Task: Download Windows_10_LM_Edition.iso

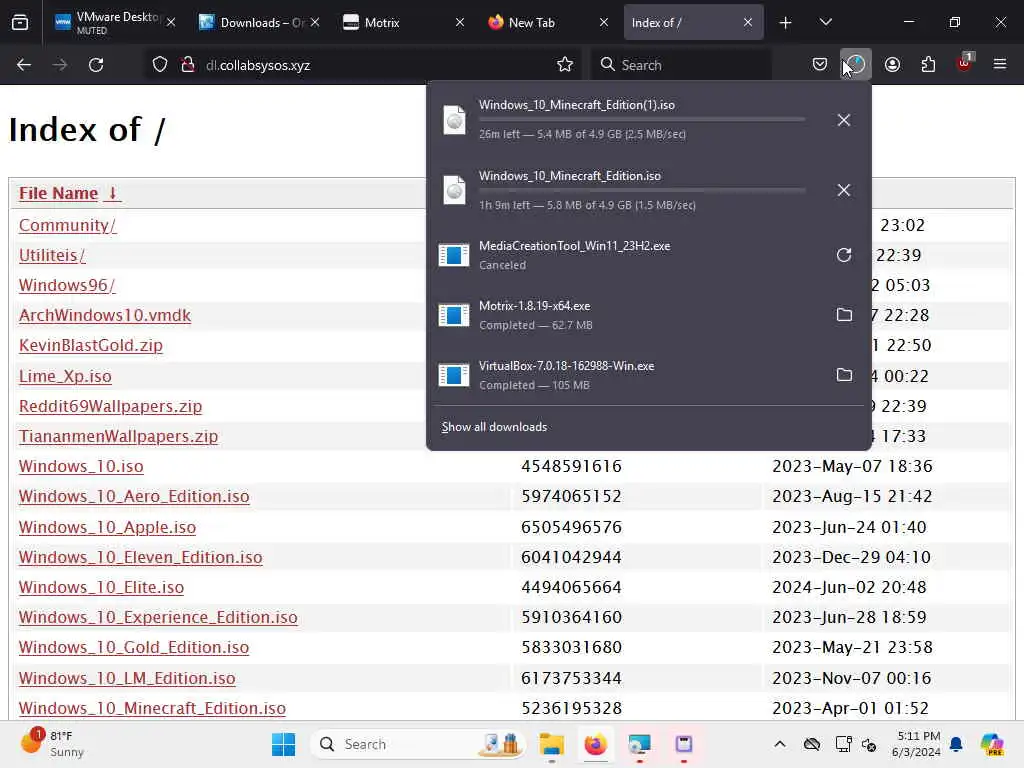Action: coord(127,678)
